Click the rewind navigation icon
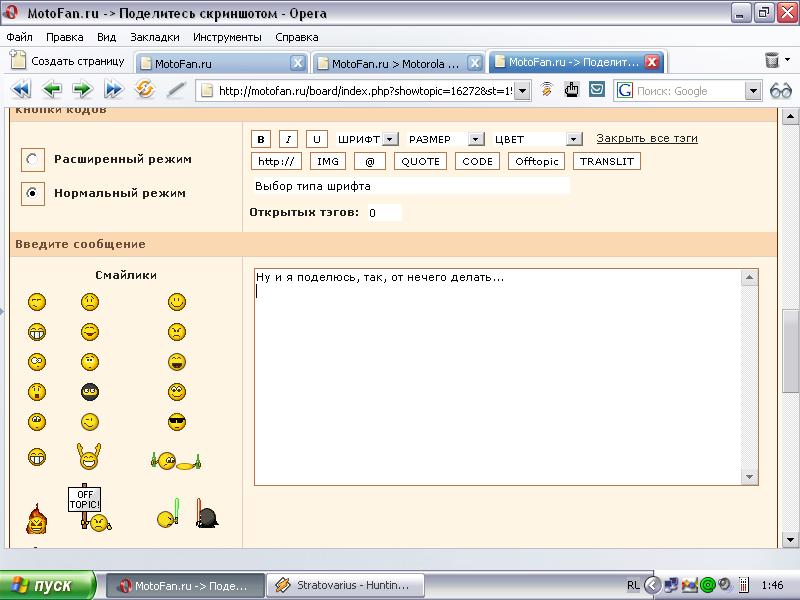The height and width of the screenshot is (600, 800). pos(20,90)
